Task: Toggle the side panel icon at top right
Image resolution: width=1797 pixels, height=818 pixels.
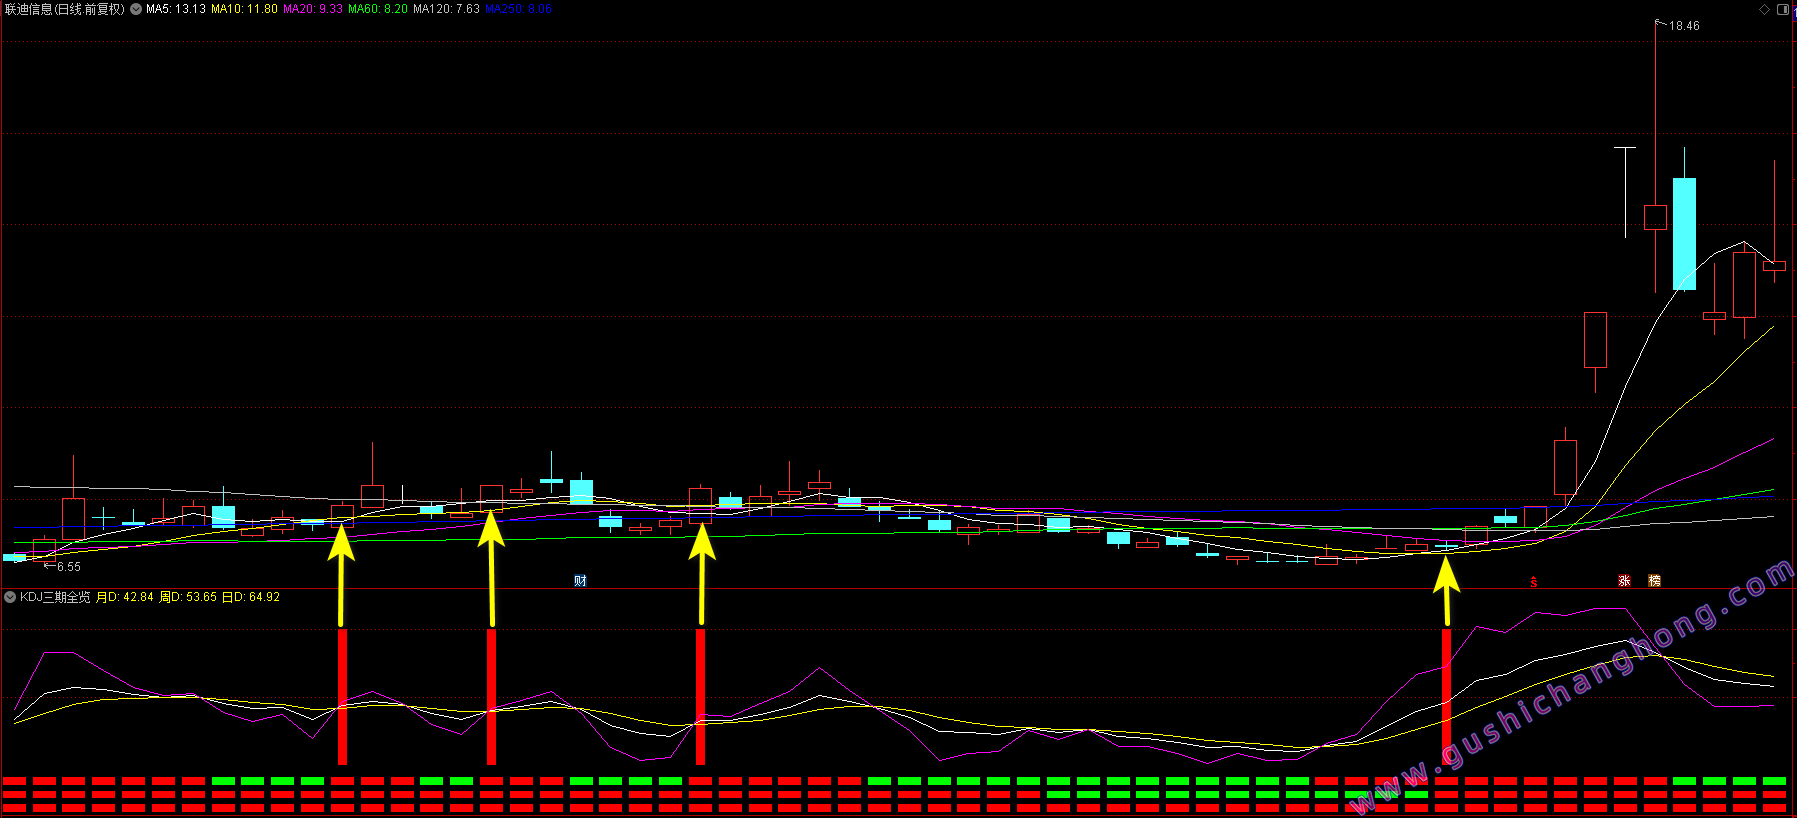Action: click(1782, 9)
